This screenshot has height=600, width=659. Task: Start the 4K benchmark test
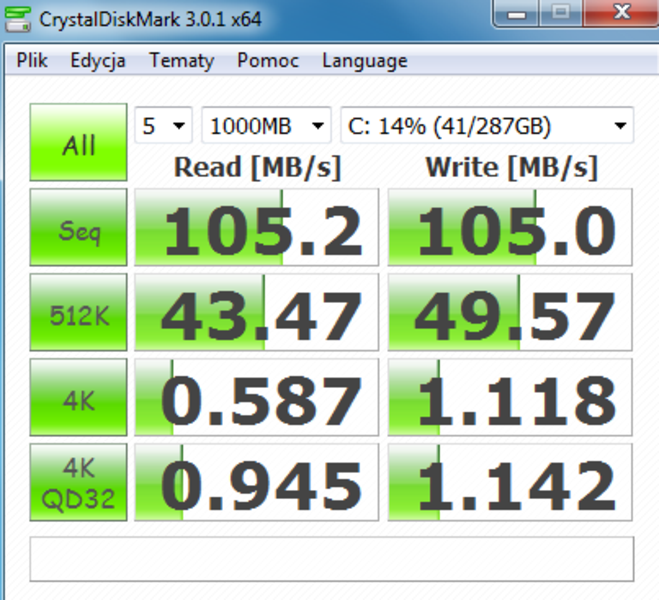[x=79, y=397]
